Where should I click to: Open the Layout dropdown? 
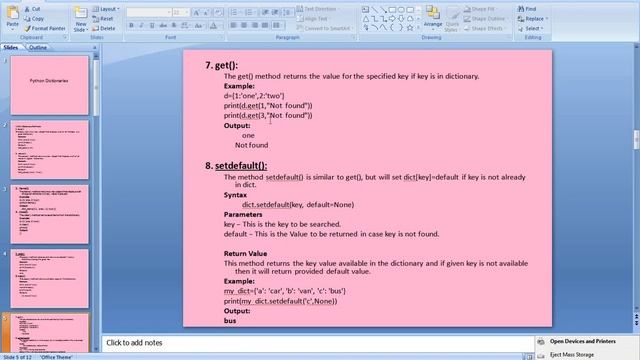106,9
